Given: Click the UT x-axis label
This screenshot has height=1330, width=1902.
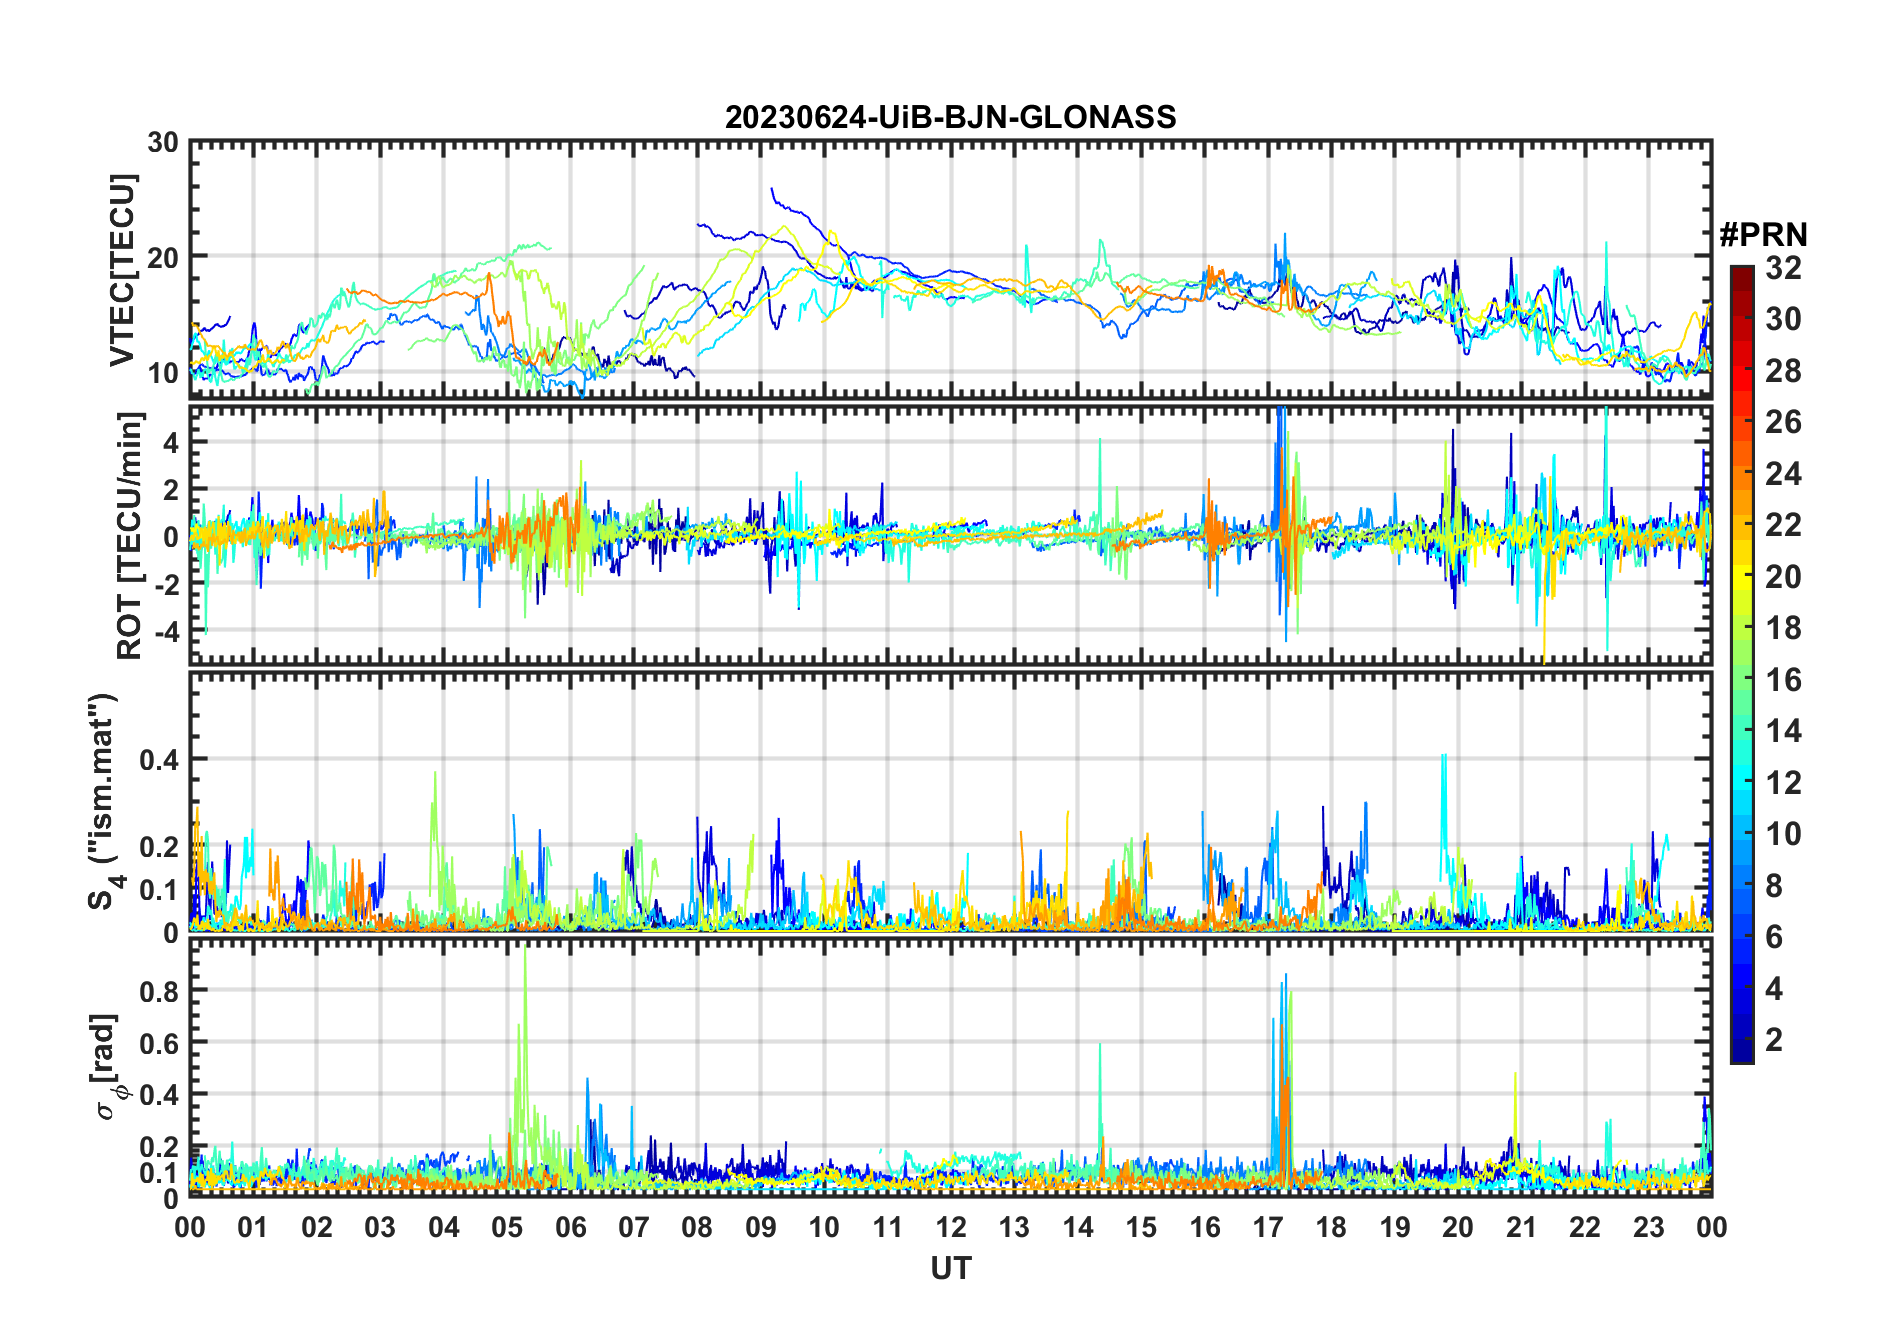Looking at the screenshot, I should click(x=950, y=1269).
